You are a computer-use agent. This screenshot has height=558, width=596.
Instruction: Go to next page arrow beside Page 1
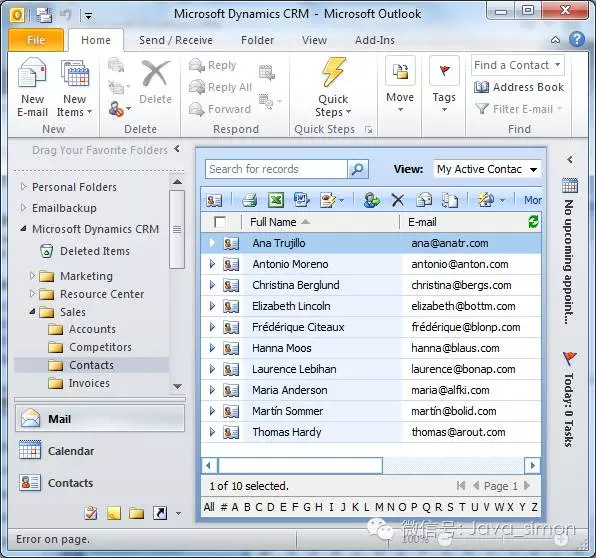pyautogui.click(x=527, y=485)
